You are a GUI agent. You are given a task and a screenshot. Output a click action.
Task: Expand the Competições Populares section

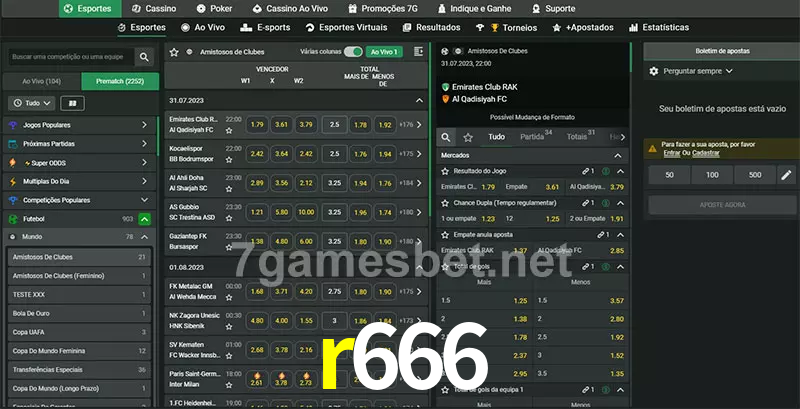[x=144, y=200]
